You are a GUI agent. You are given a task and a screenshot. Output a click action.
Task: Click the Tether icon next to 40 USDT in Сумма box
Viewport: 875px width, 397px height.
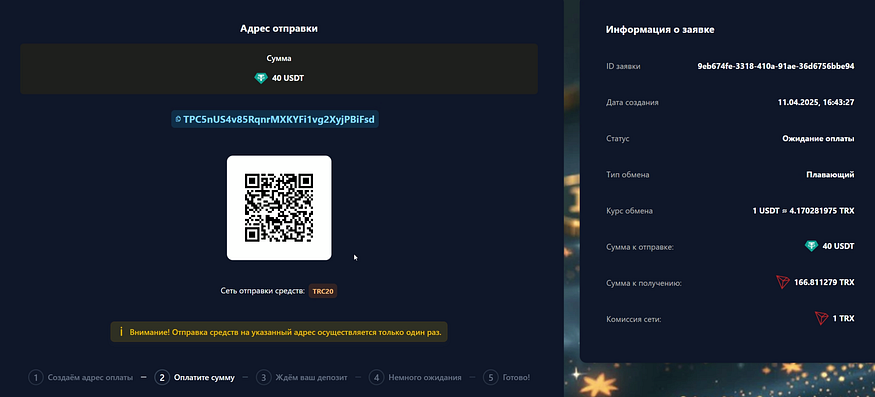tap(261, 78)
